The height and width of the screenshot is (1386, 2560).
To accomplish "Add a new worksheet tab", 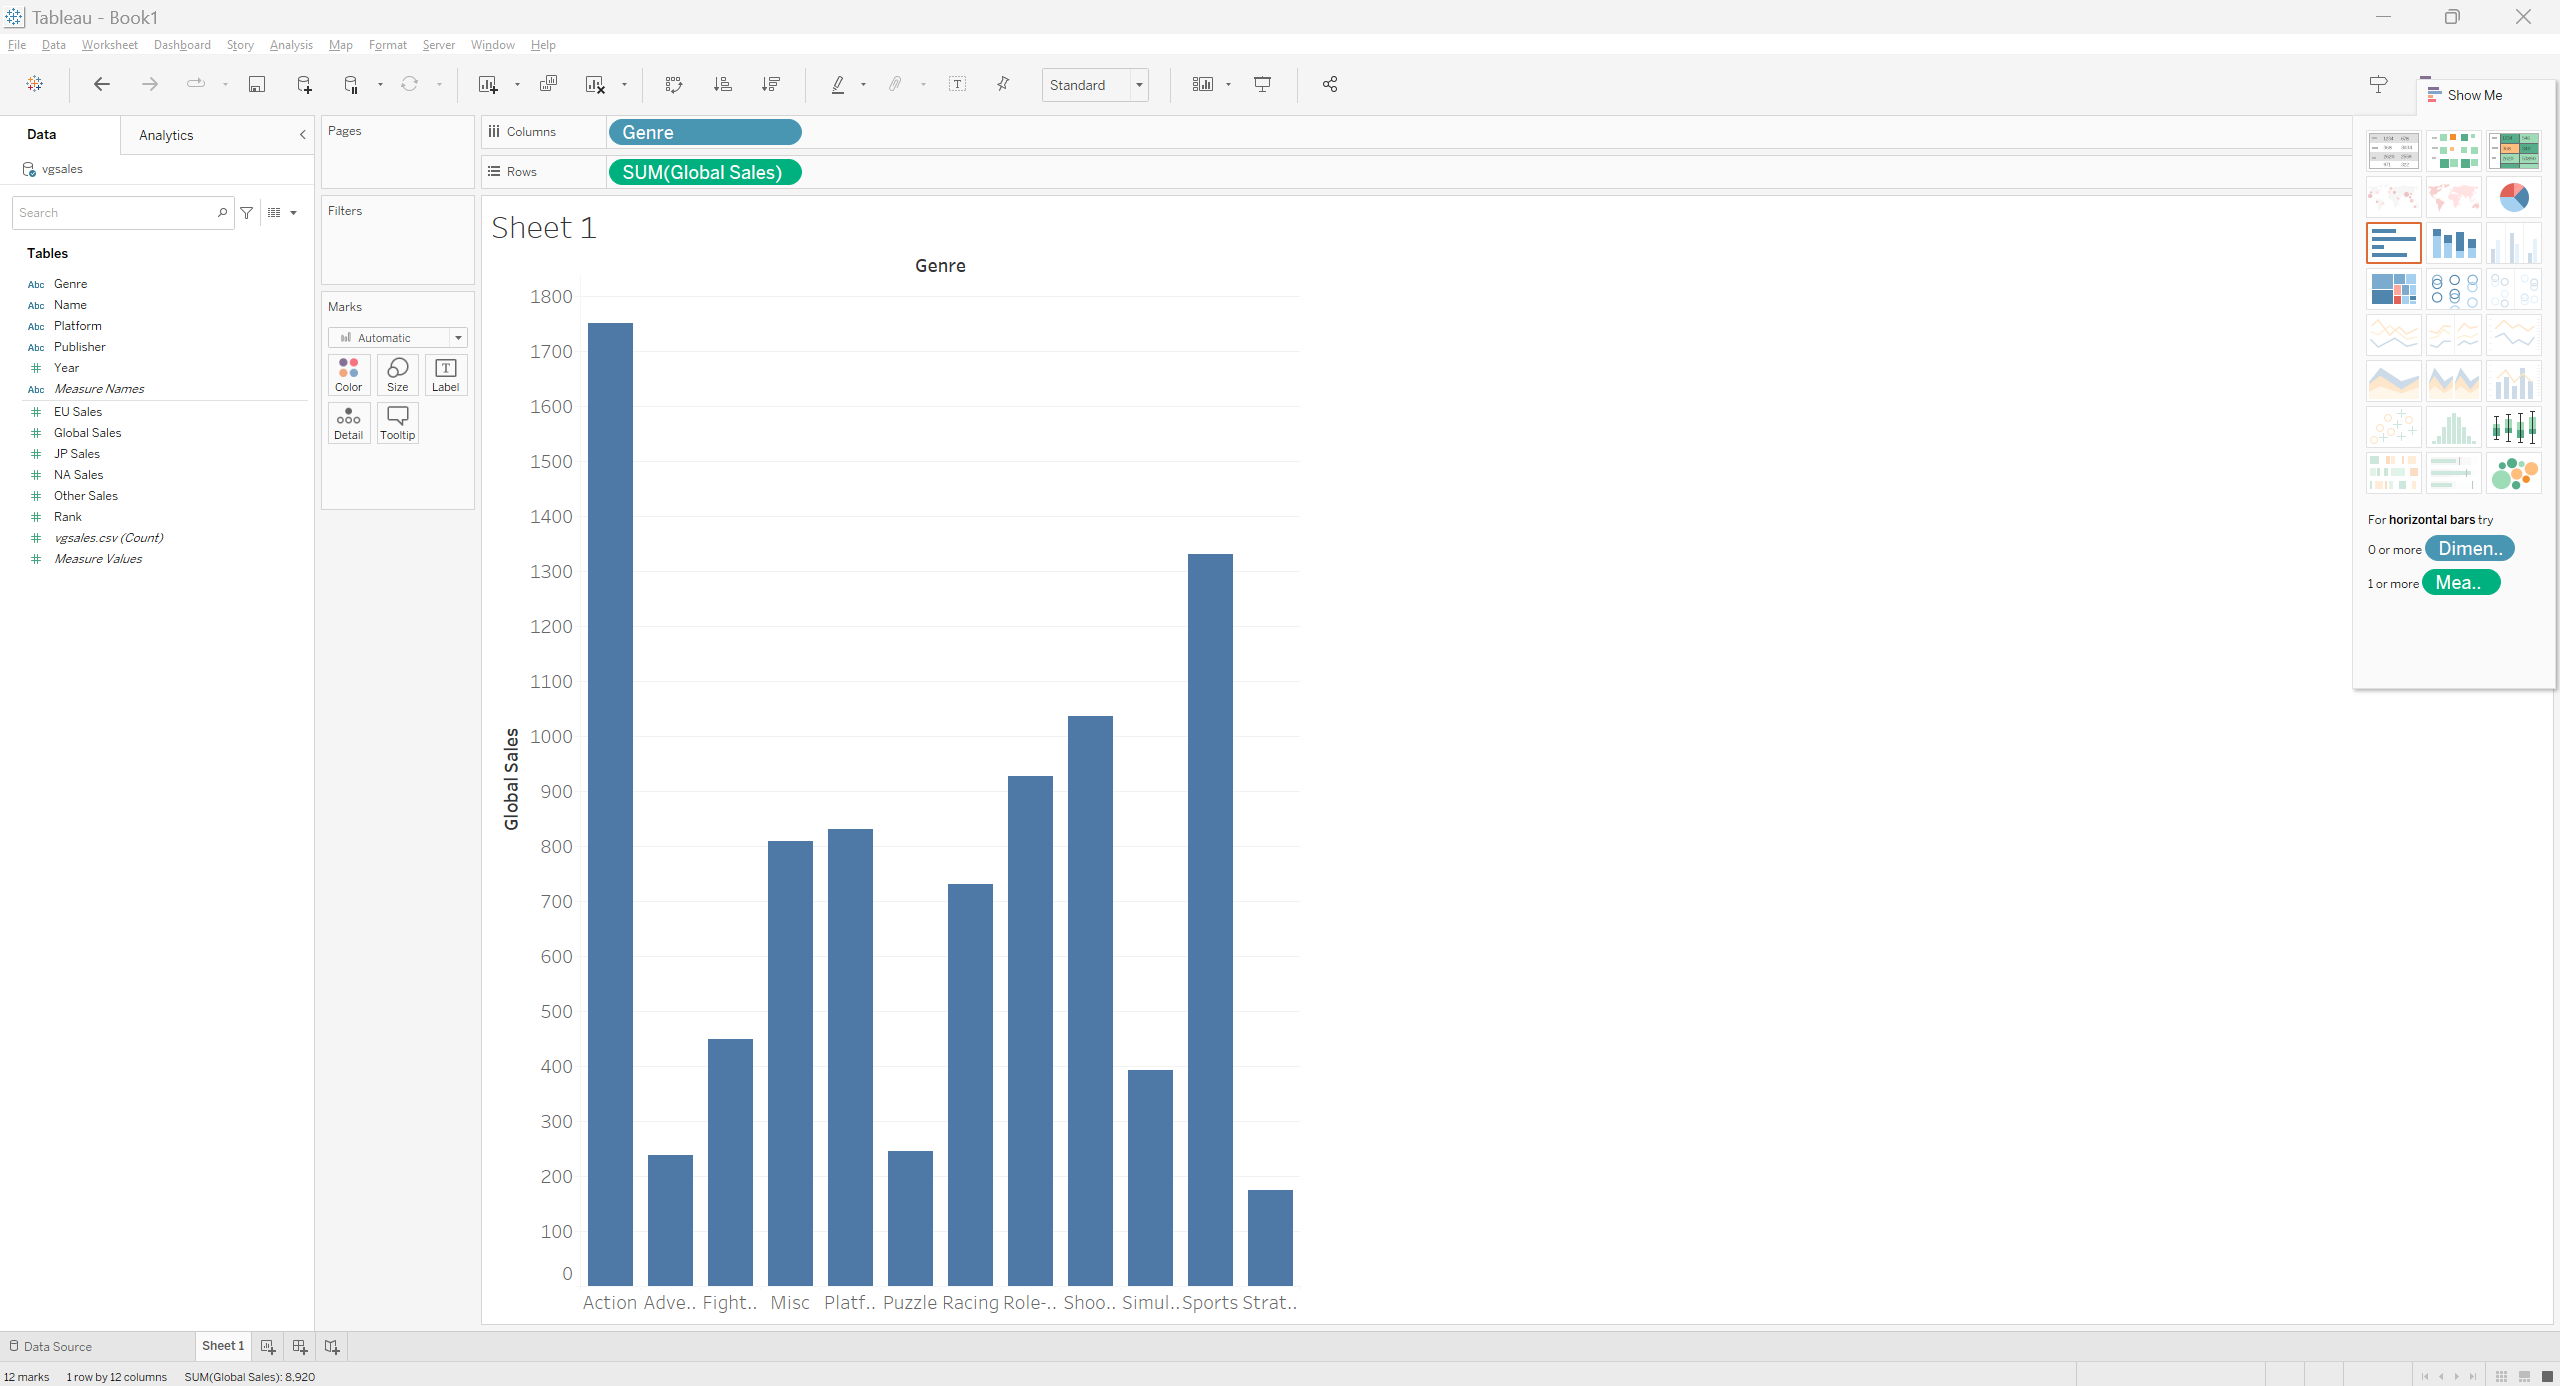I will pyautogui.click(x=268, y=1347).
